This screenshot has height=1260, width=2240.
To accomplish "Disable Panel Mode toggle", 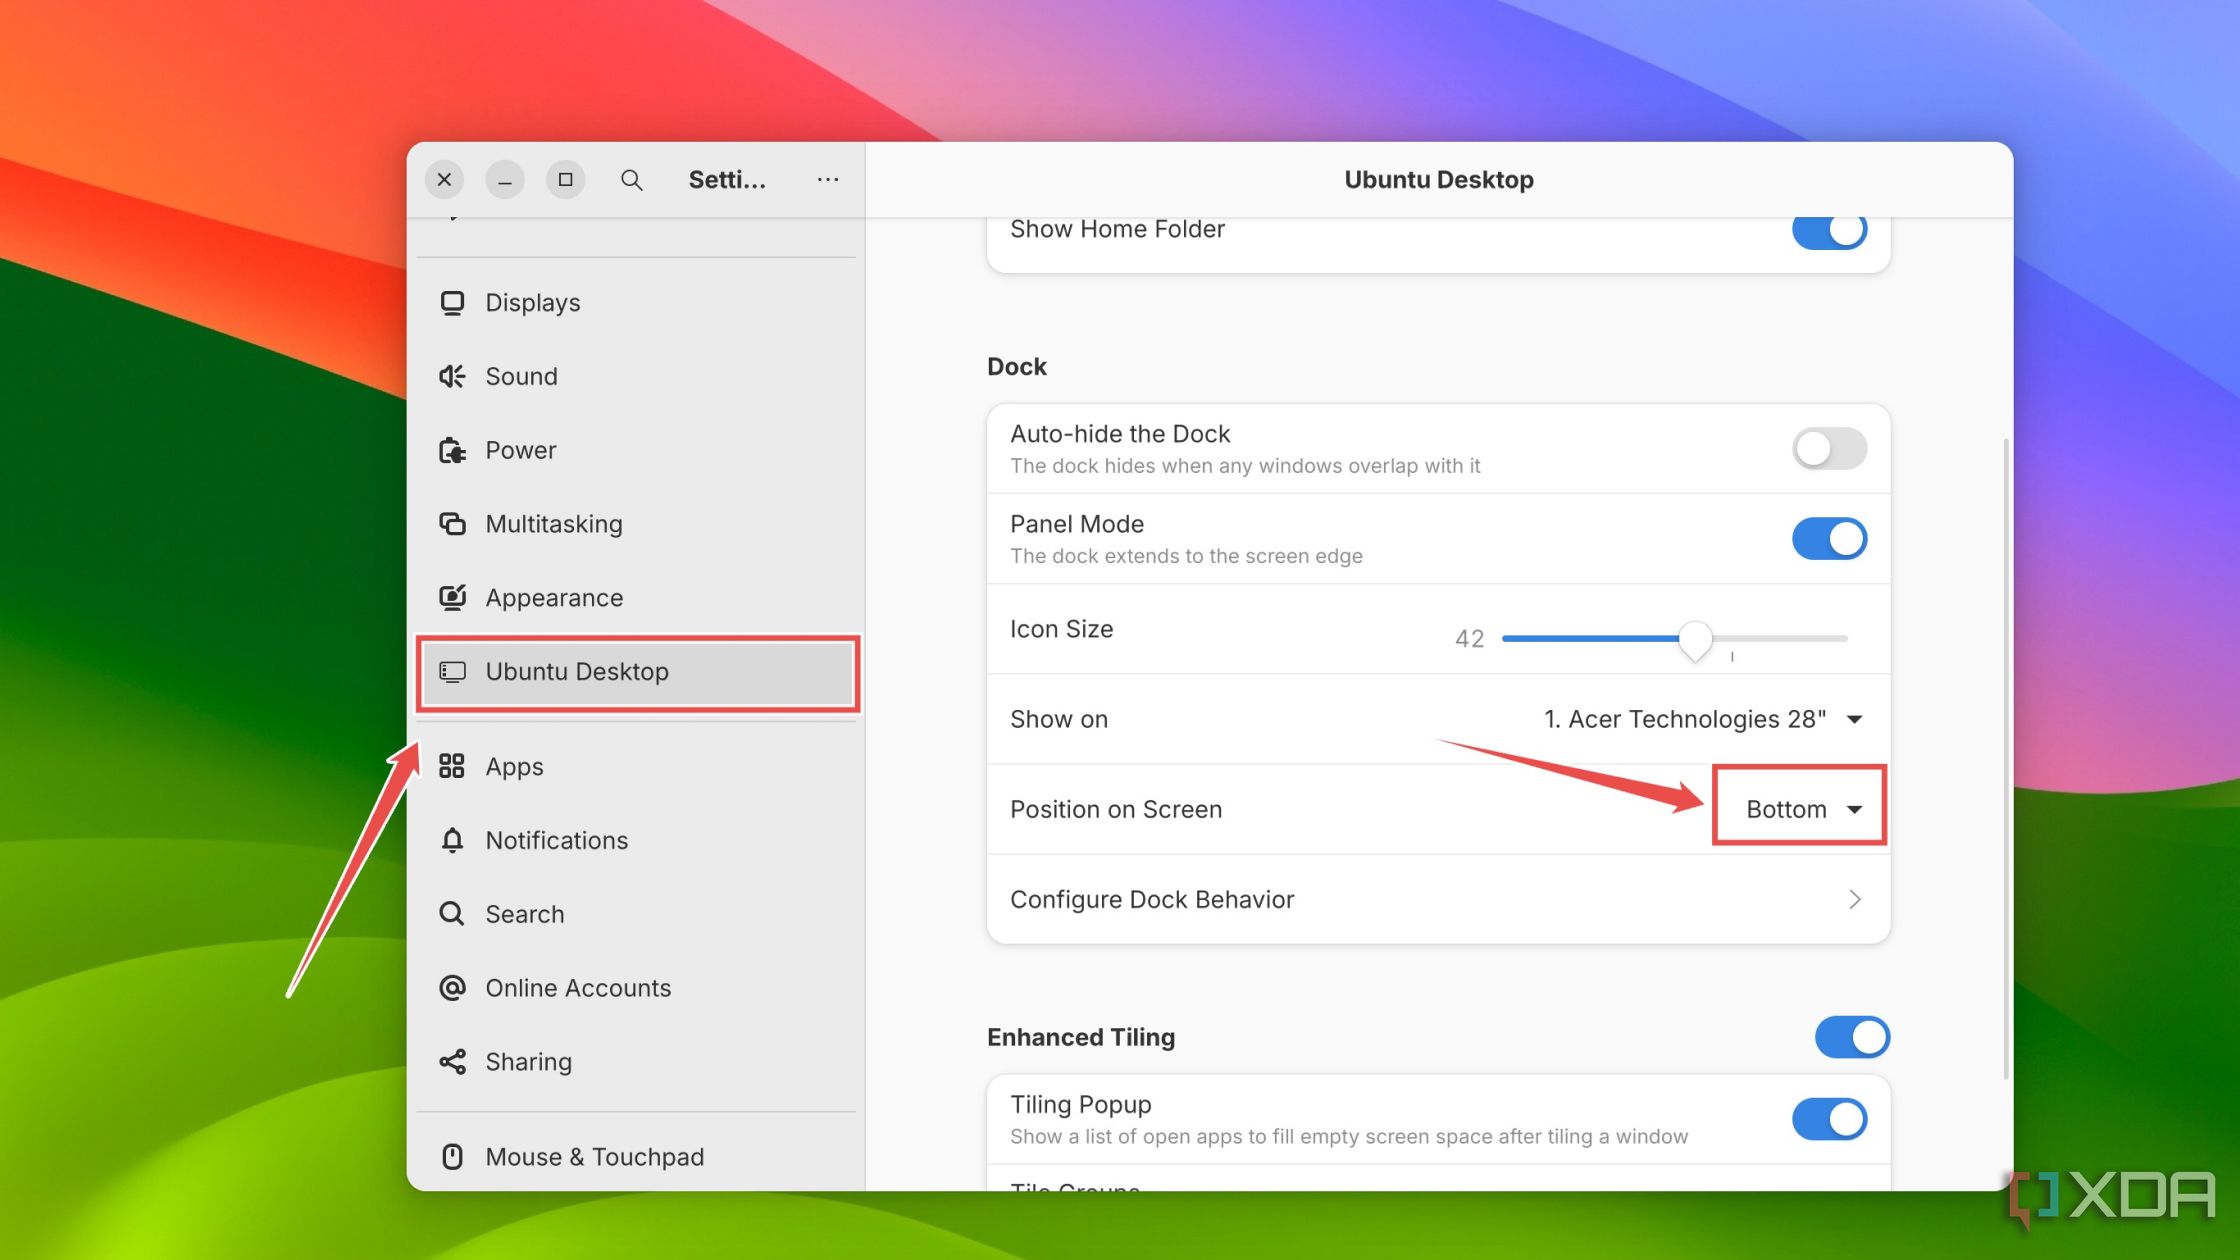I will click(1829, 537).
